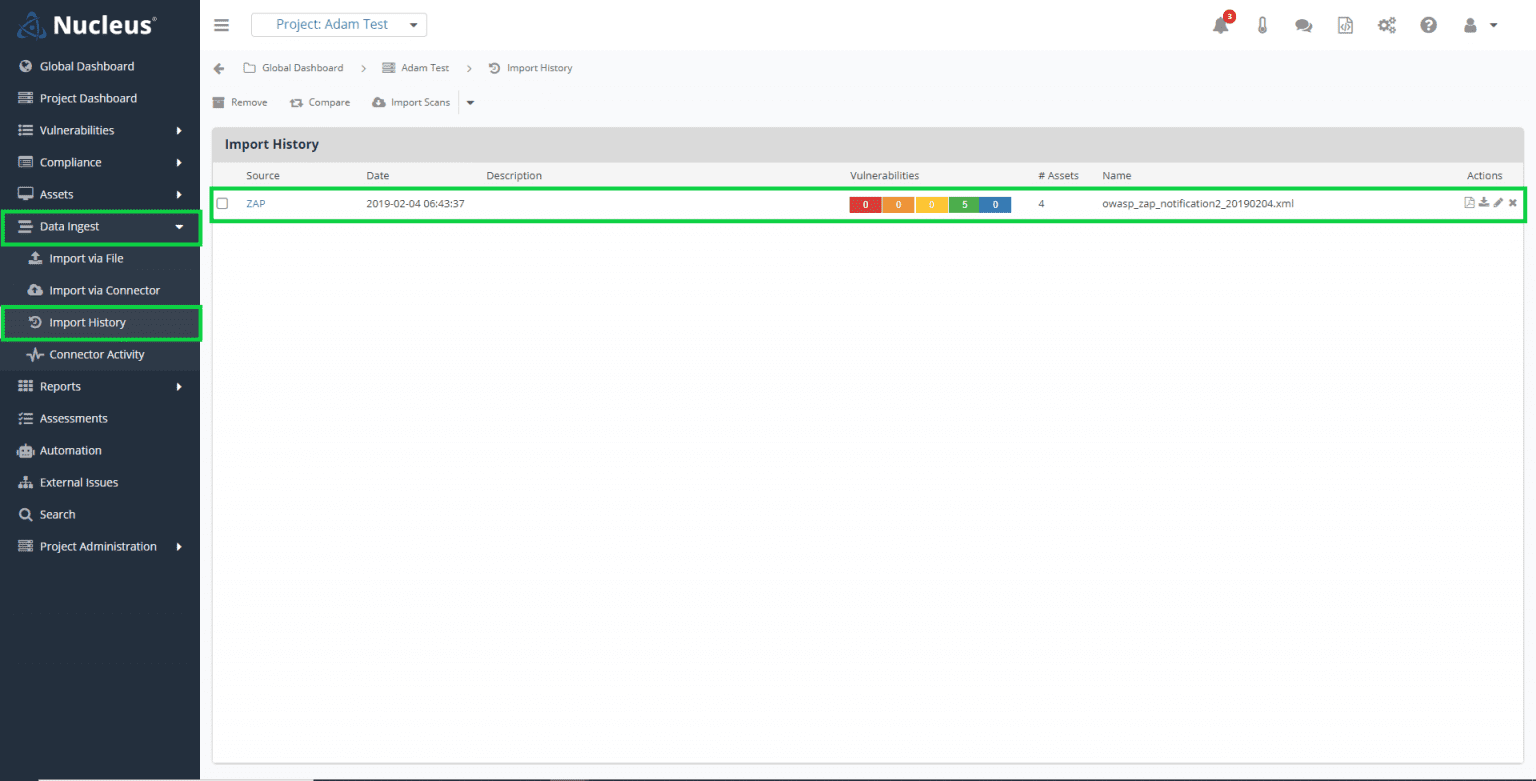1536x781 pixels.
Task: Toggle the sidebar hamburger menu
Action: tap(221, 25)
